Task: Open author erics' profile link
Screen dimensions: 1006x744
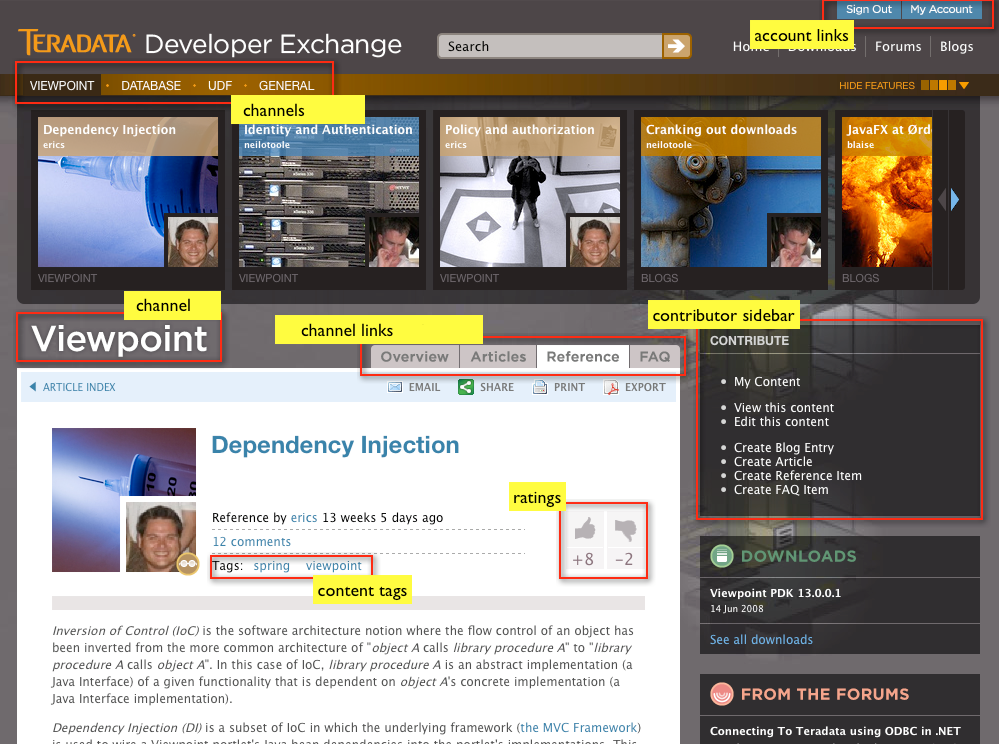Action: pos(304,518)
